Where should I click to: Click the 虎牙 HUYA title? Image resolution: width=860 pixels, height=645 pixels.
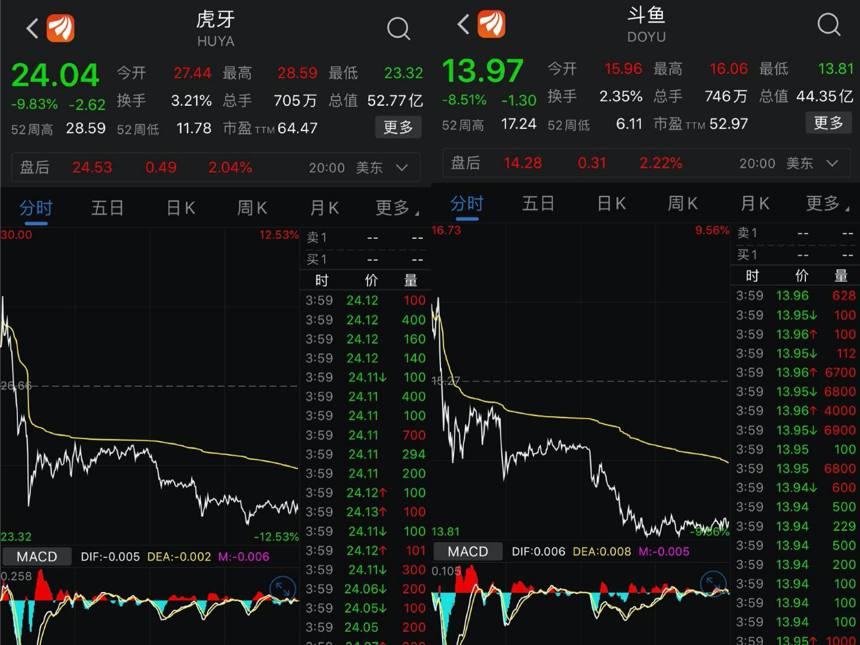pos(216,29)
